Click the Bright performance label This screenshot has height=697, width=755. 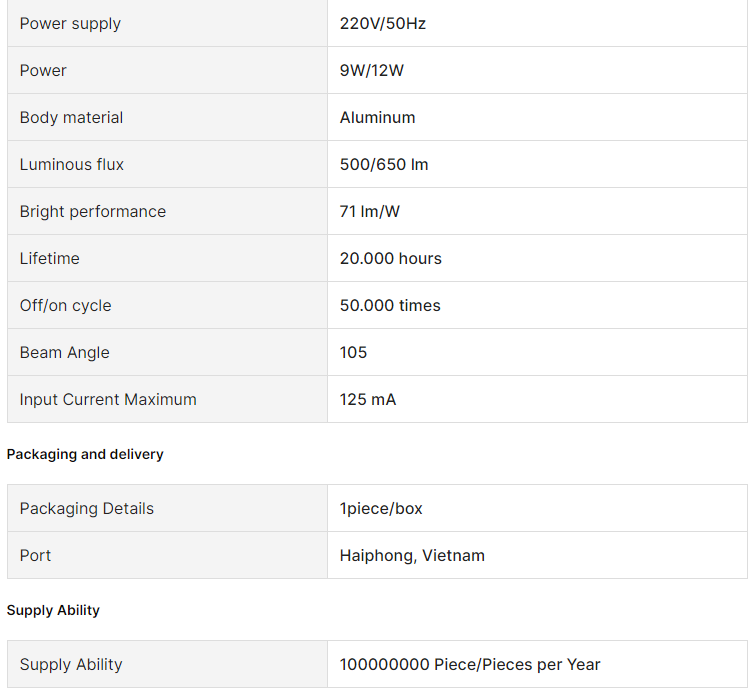pos(93,211)
